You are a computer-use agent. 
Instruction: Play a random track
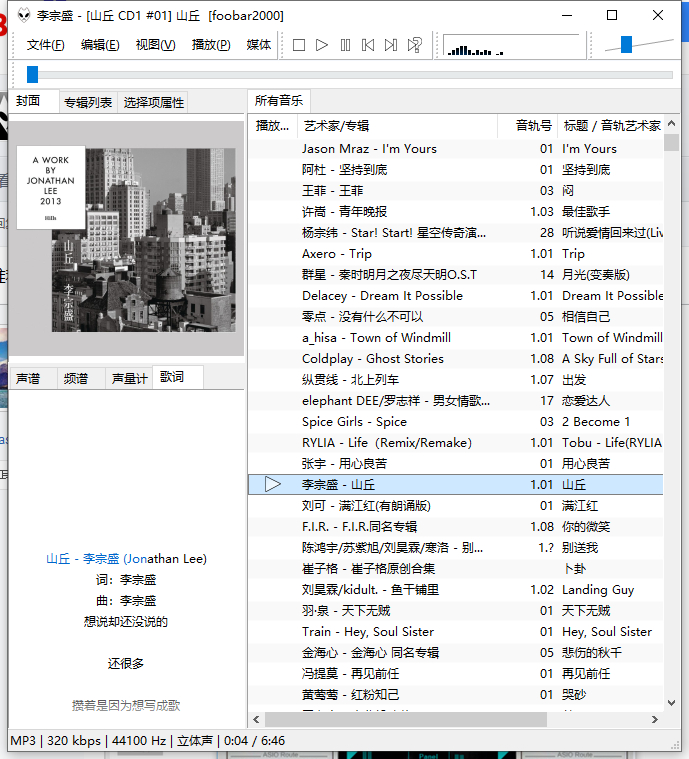click(x=414, y=46)
